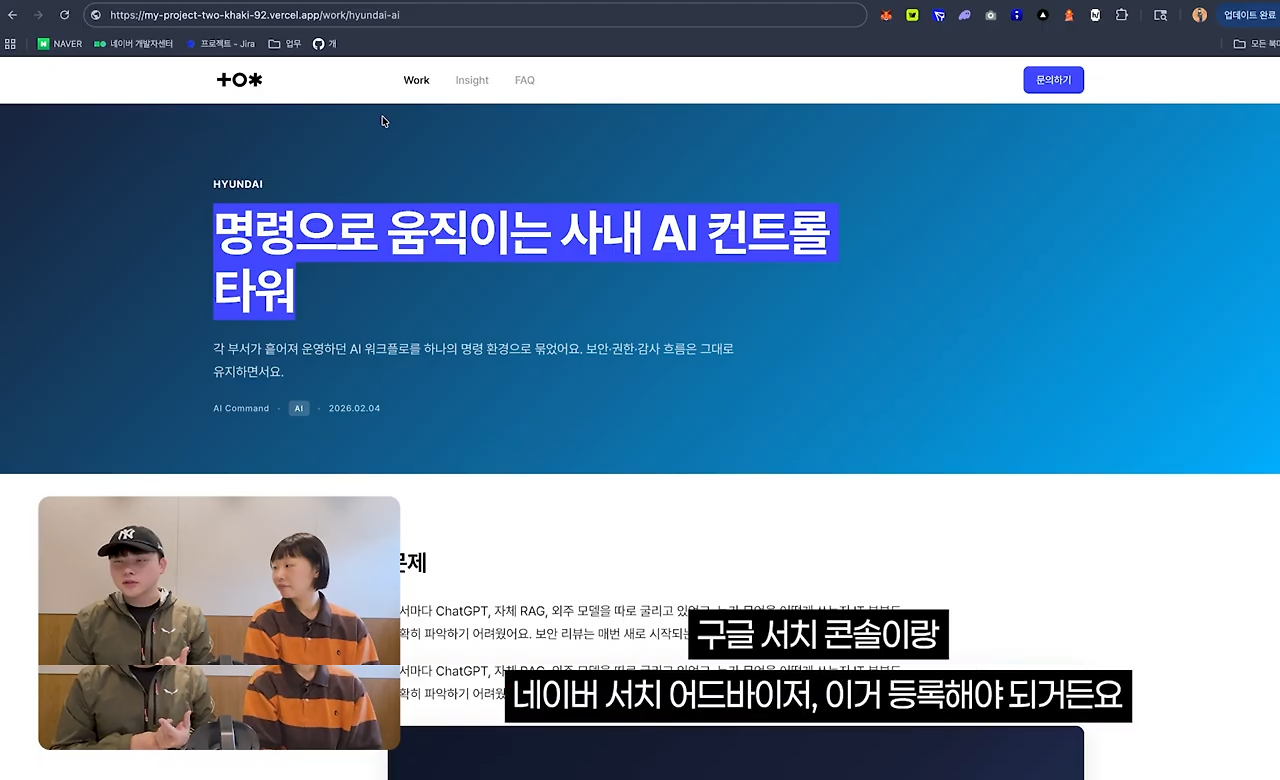Switch to the Insight nav item
Viewport: 1280px width, 780px height.
[472, 80]
